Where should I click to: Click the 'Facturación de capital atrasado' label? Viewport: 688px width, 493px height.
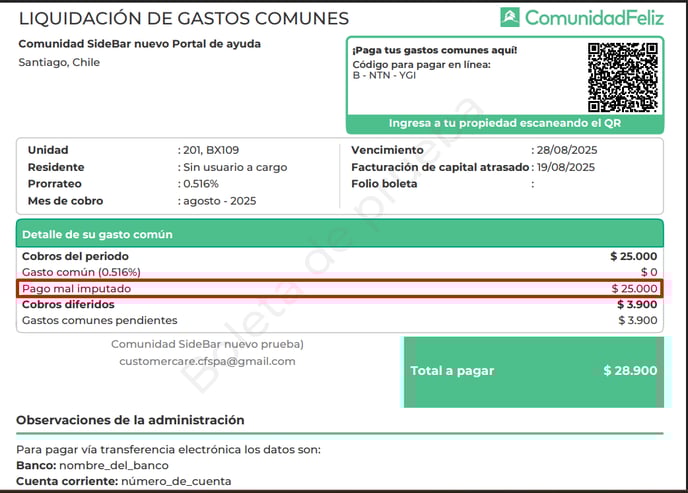pyautogui.click(x=440, y=167)
